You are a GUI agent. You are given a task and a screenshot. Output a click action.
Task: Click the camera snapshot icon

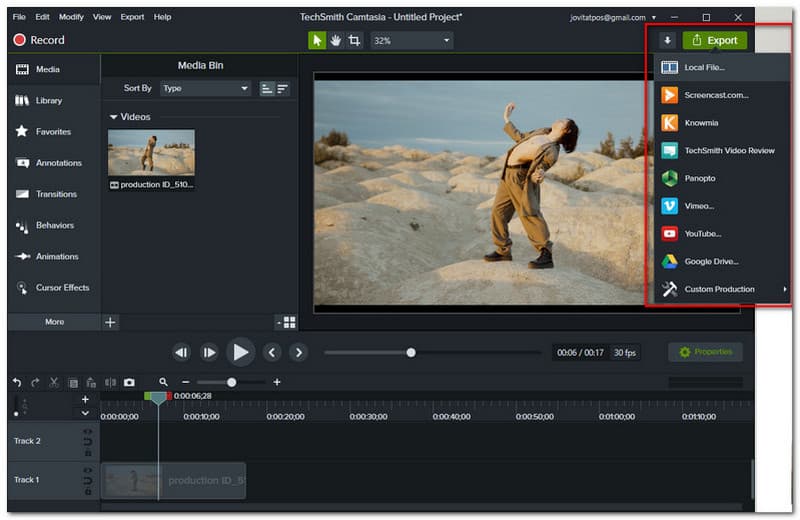[129, 382]
